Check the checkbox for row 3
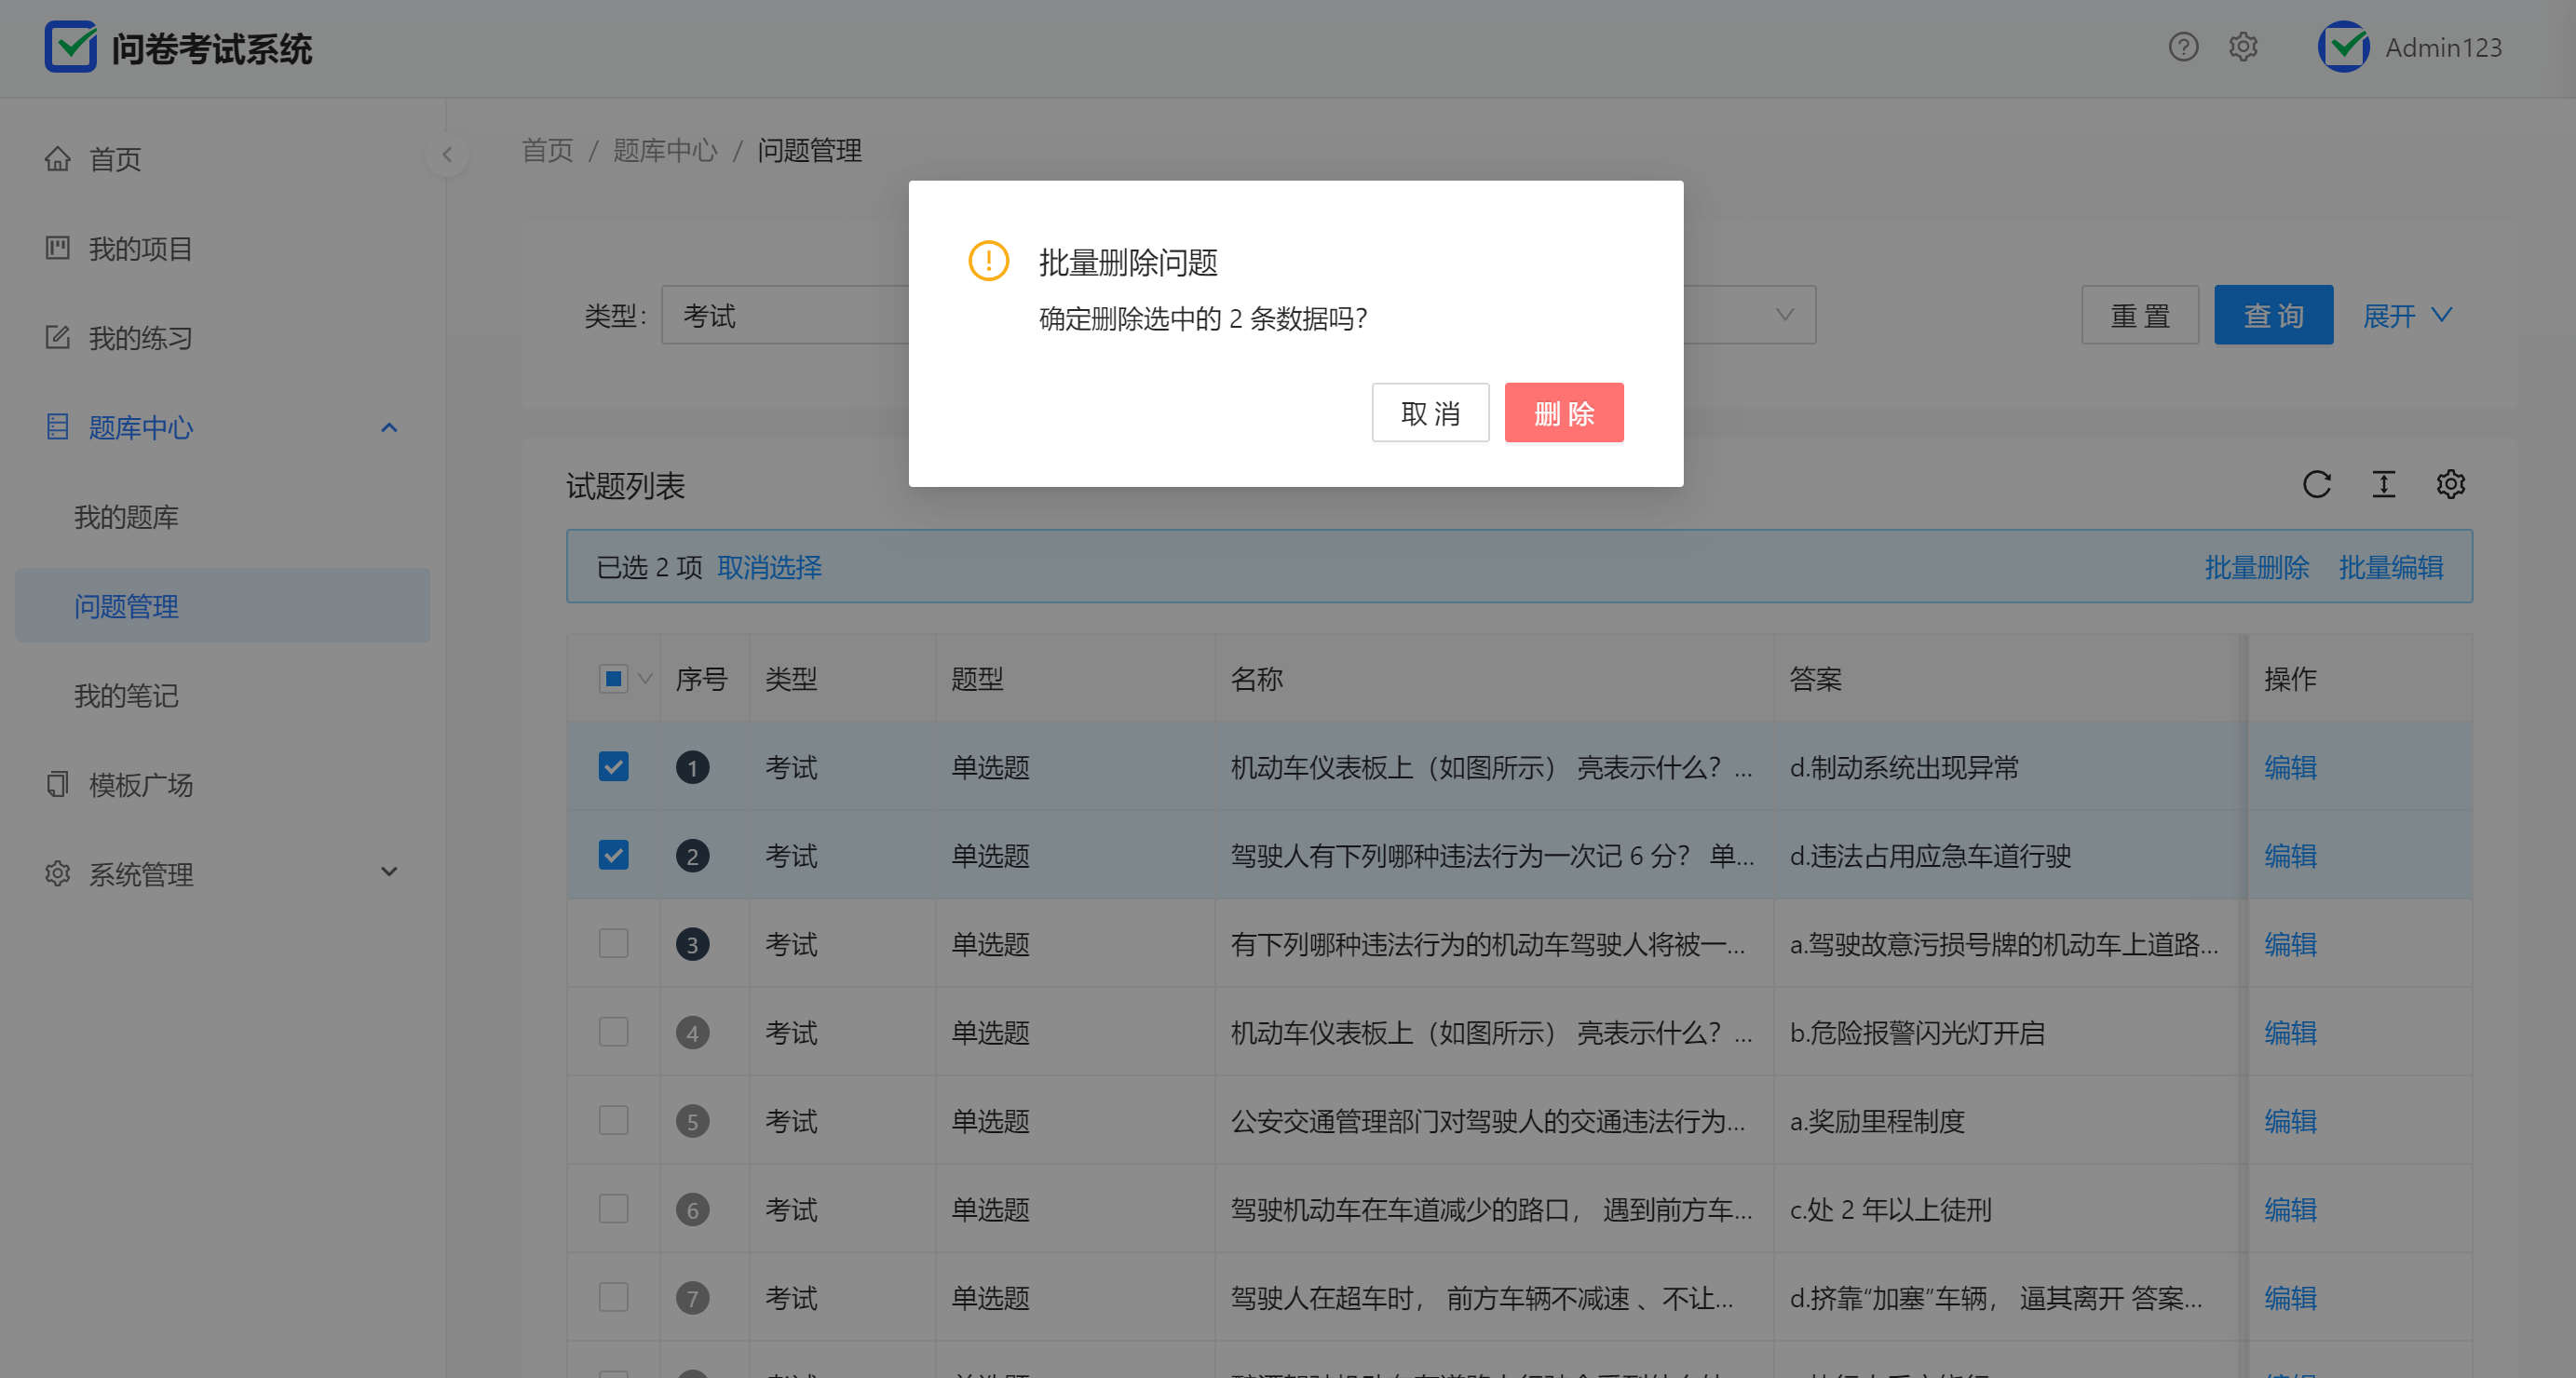The image size is (2576, 1378). tap(613, 943)
